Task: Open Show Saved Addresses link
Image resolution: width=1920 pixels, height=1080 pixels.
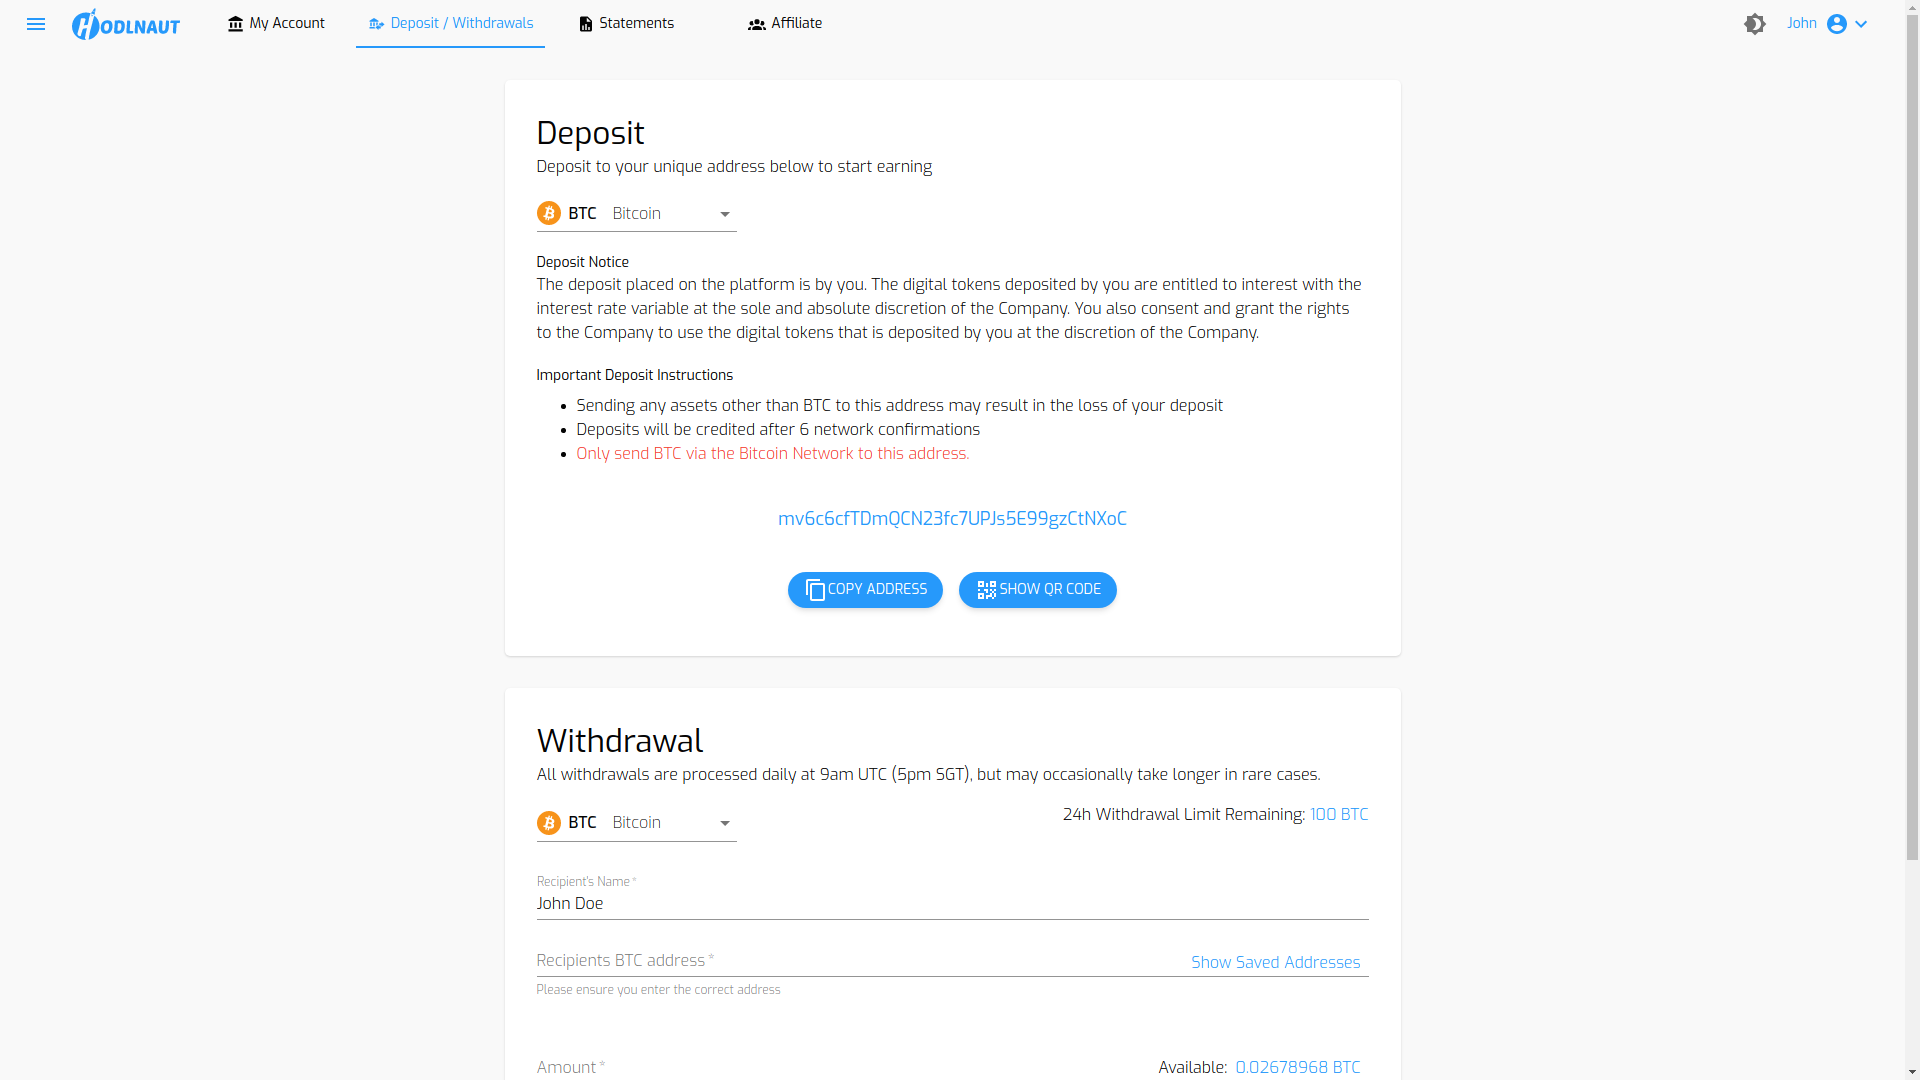Action: coord(1276,962)
